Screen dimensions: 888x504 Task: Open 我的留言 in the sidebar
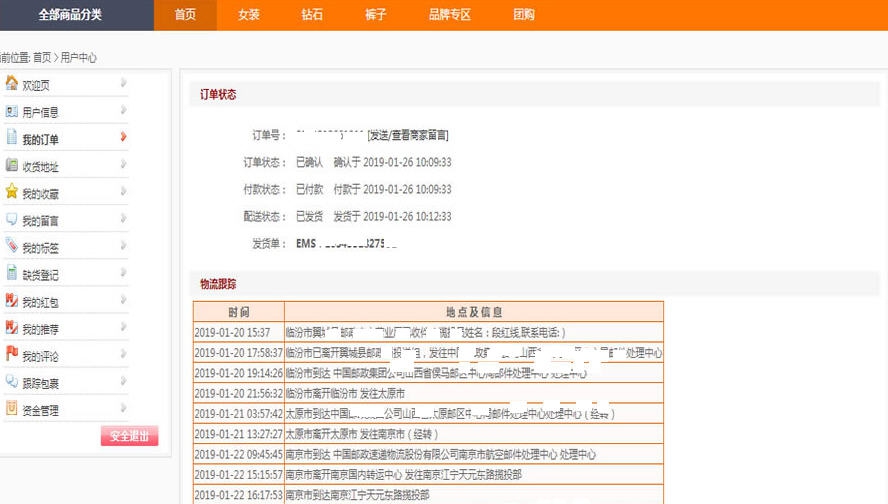tap(40, 221)
